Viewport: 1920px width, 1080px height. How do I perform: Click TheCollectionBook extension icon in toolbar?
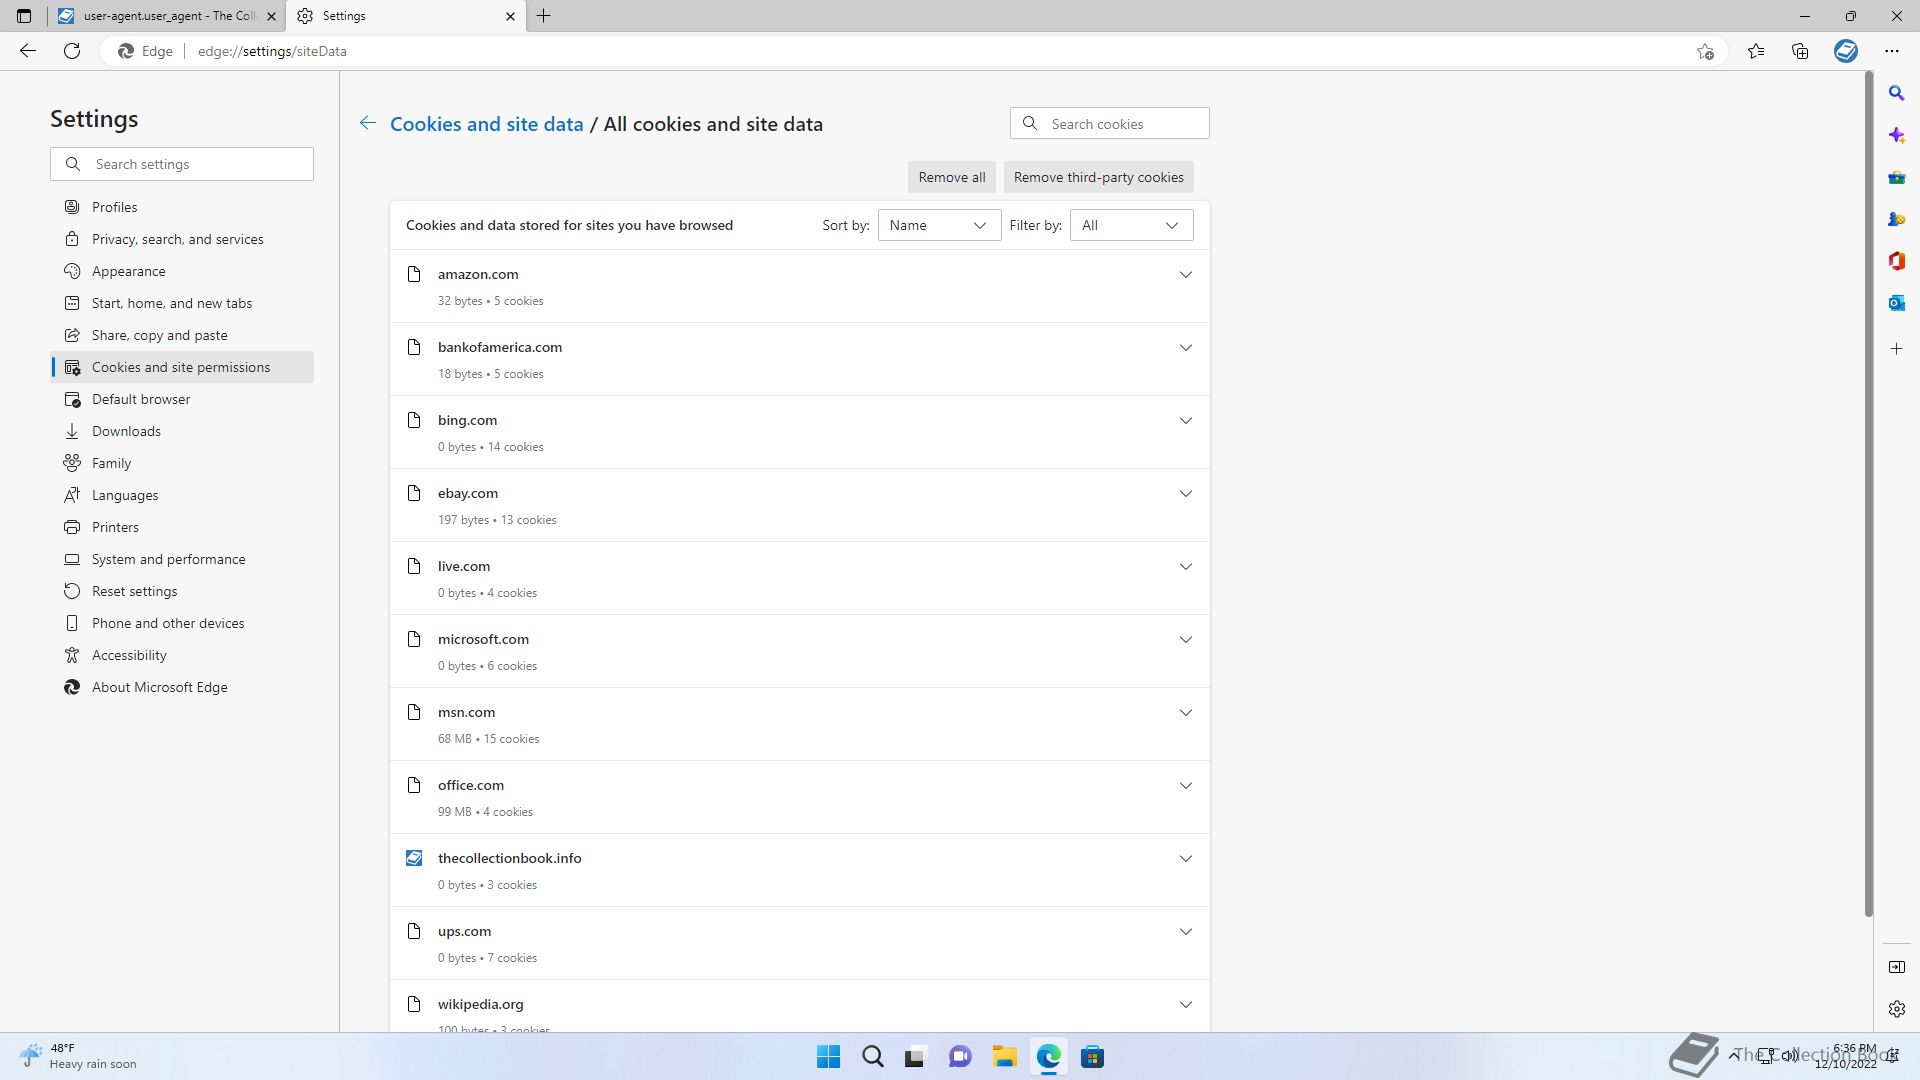[x=1846, y=51]
